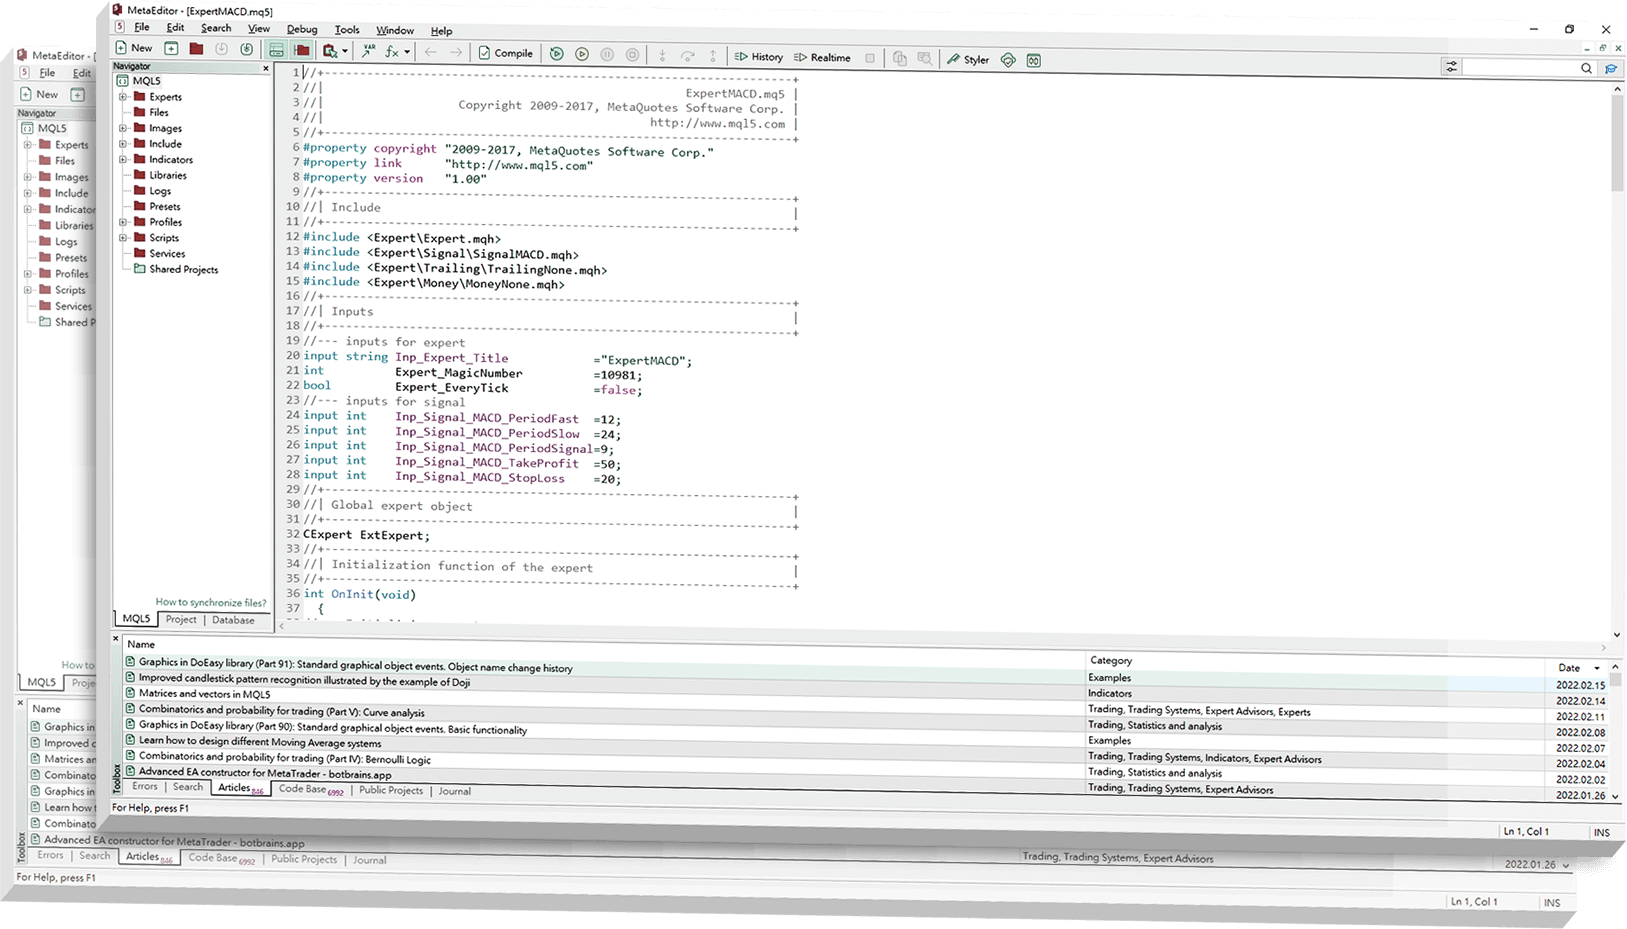Open the Help menu
The image size is (1627, 929).
441,31
